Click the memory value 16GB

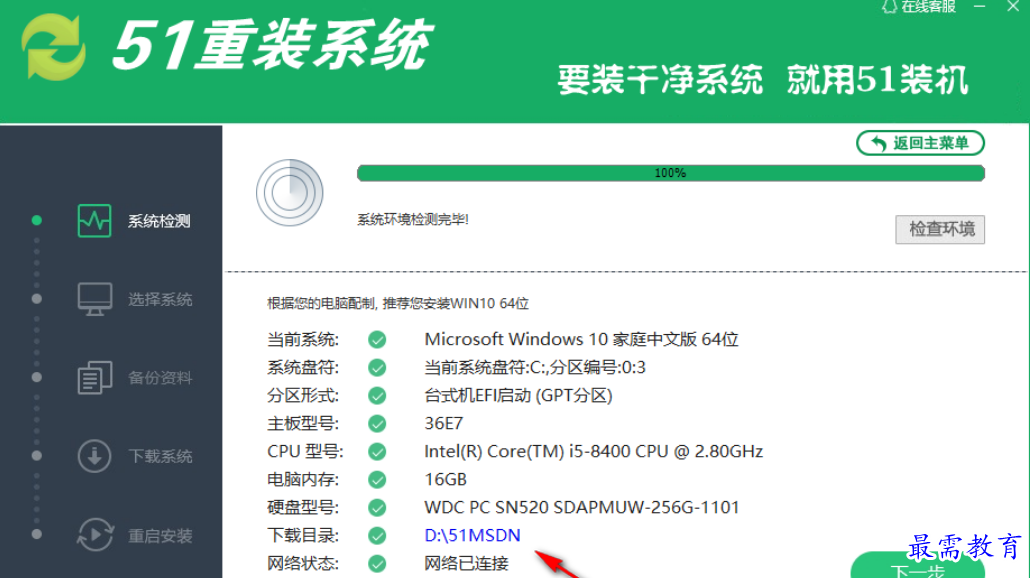point(445,479)
